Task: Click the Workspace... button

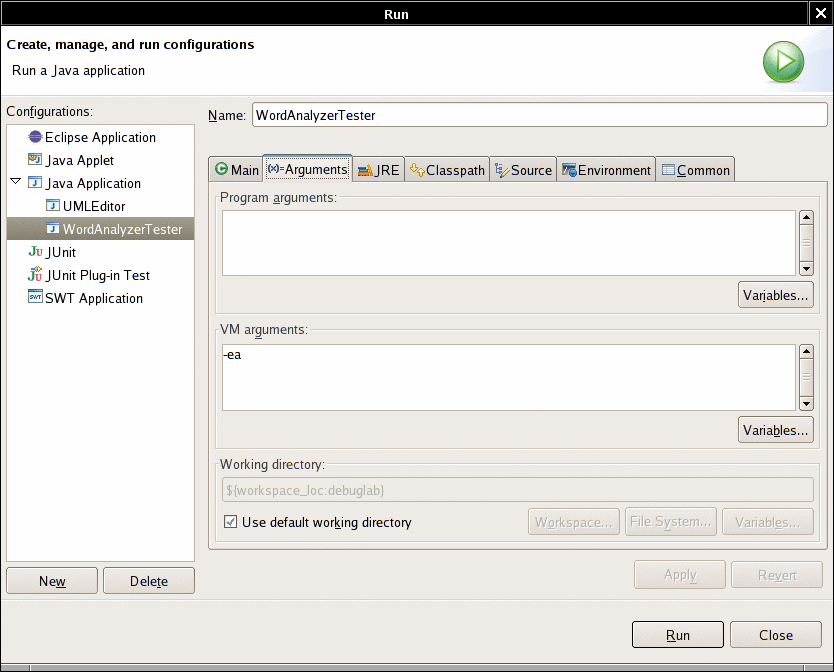Action: click(573, 521)
